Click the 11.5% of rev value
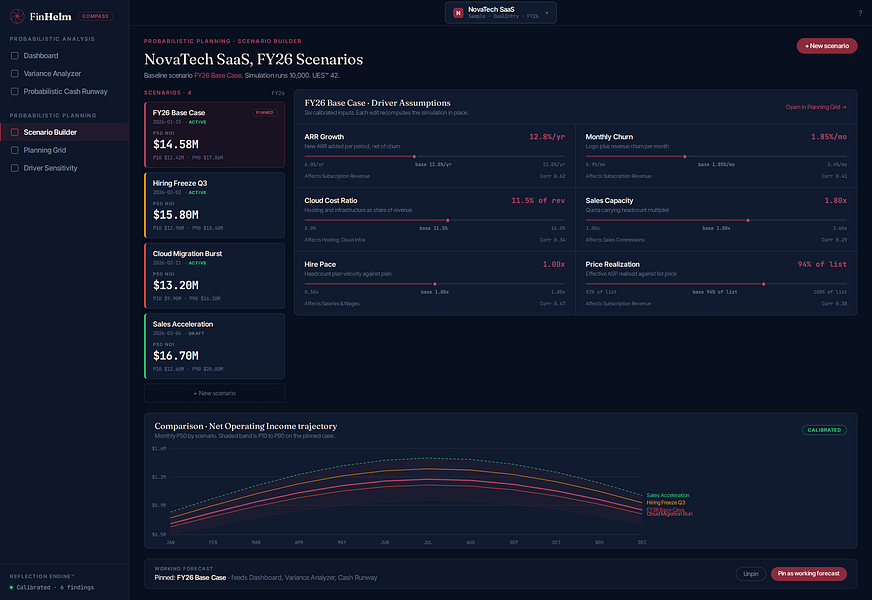 pos(538,201)
